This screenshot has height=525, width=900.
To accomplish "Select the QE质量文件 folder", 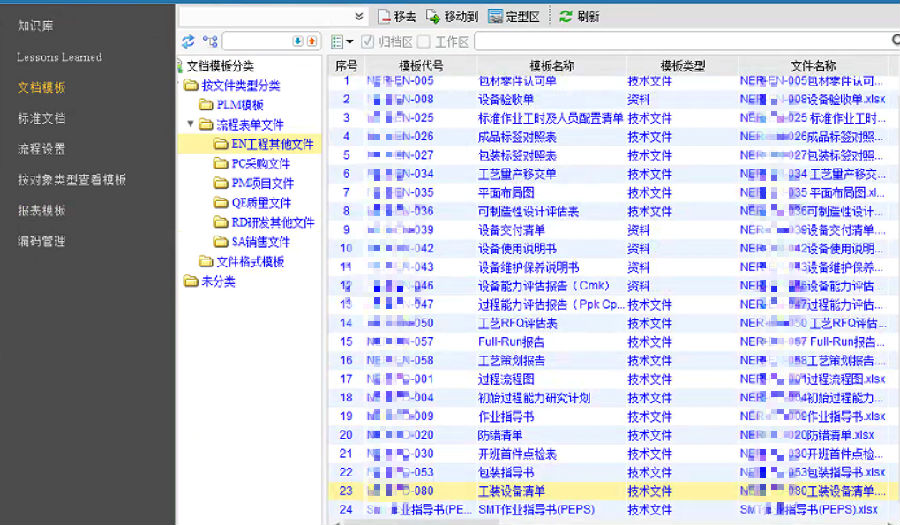I will (254, 203).
